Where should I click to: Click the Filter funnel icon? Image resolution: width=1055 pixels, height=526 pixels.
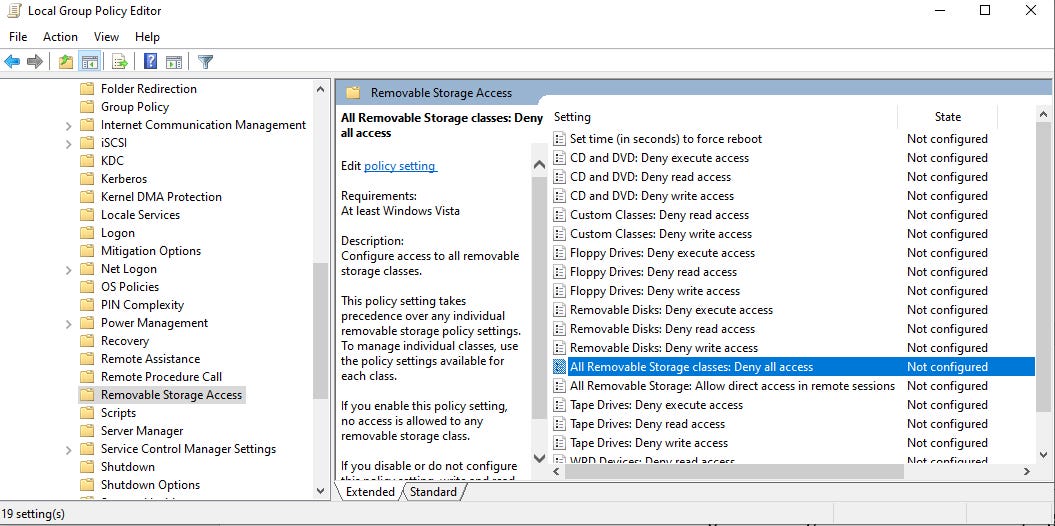coord(205,62)
